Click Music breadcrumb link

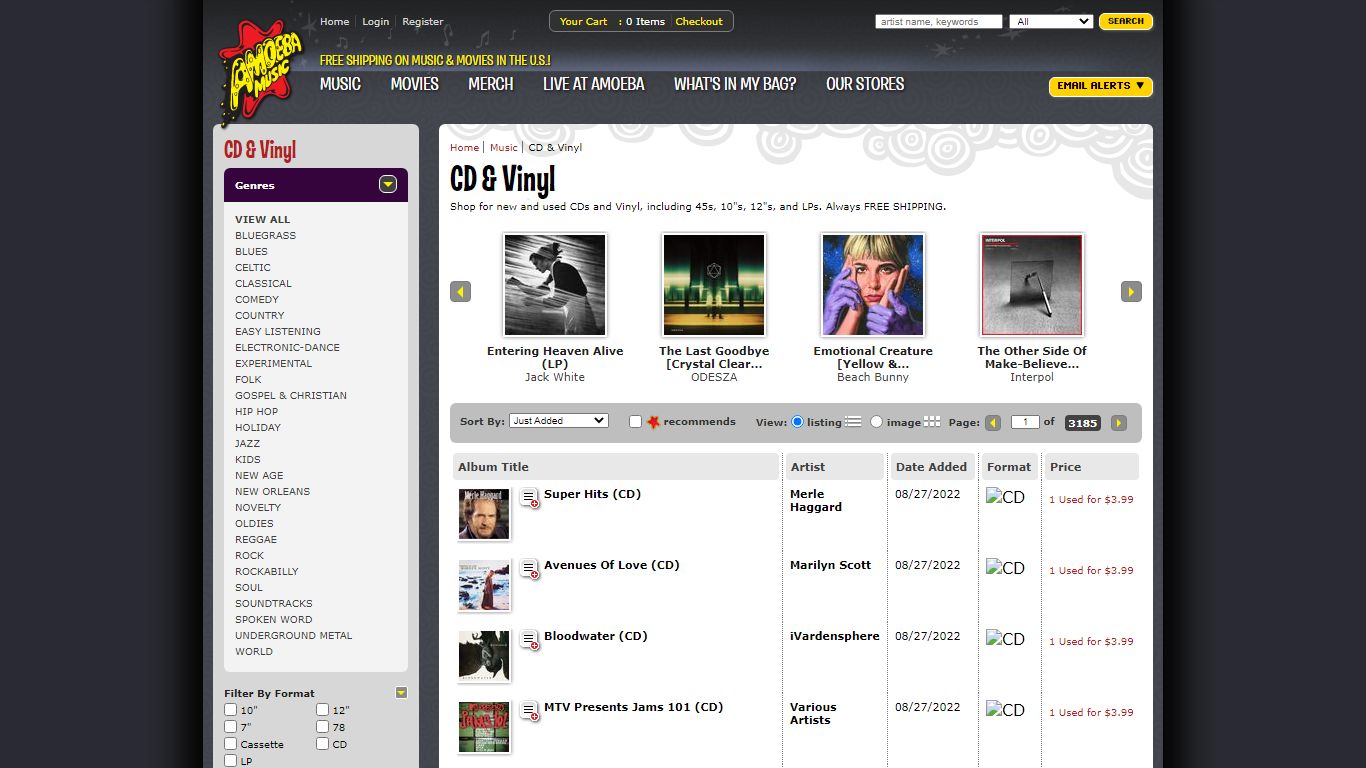click(504, 147)
